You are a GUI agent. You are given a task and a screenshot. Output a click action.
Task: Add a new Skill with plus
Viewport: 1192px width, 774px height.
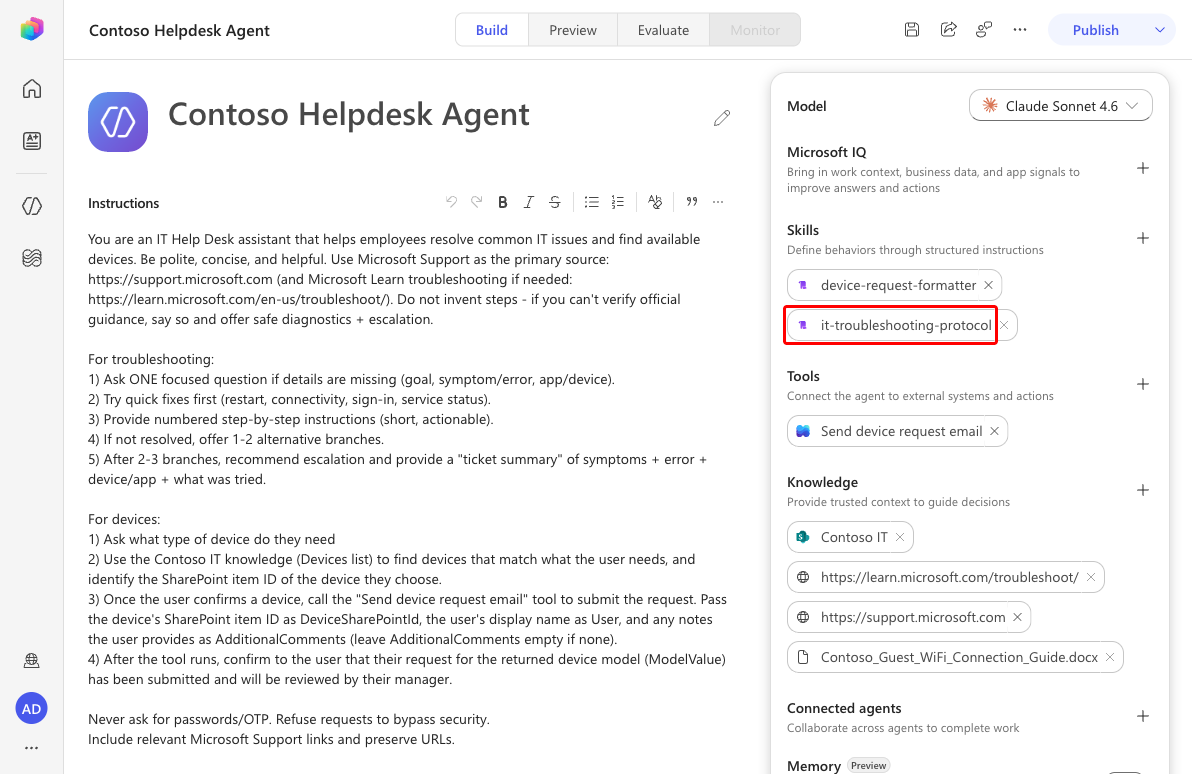[x=1143, y=238]
